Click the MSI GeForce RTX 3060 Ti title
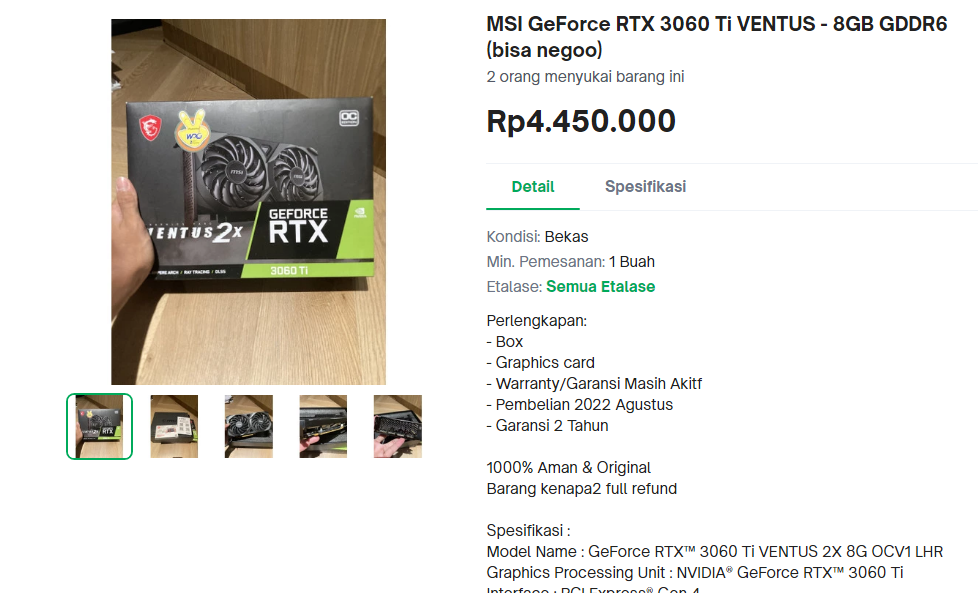Image resolution: width=978 pixels, height=593 pixels. point(717,37)
